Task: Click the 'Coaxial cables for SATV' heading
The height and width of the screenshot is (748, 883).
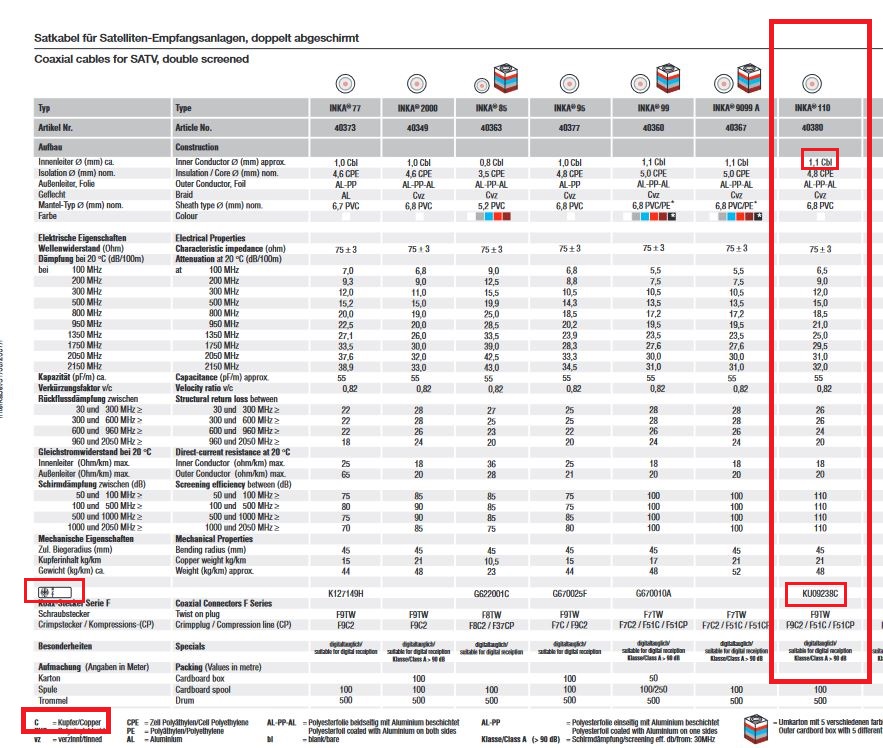Action: click(x=141, y=60)
